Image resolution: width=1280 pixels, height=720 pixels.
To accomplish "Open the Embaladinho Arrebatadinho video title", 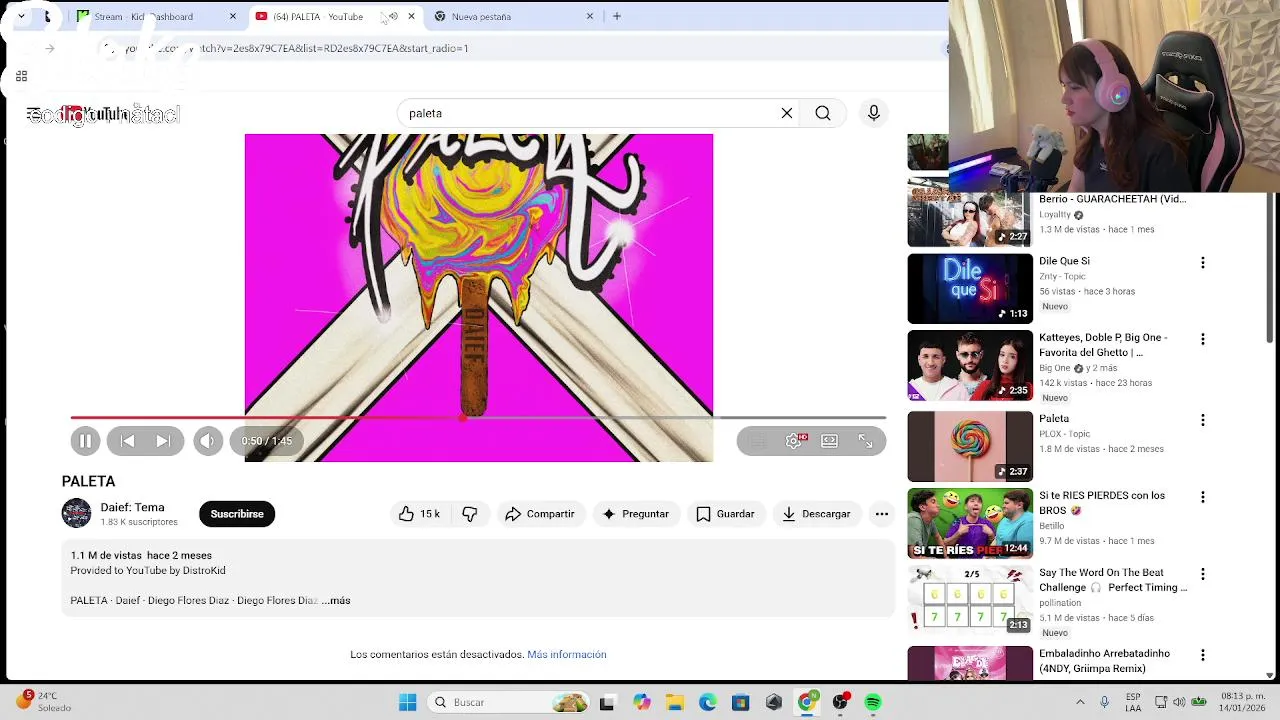I will tap(1105, 661).
